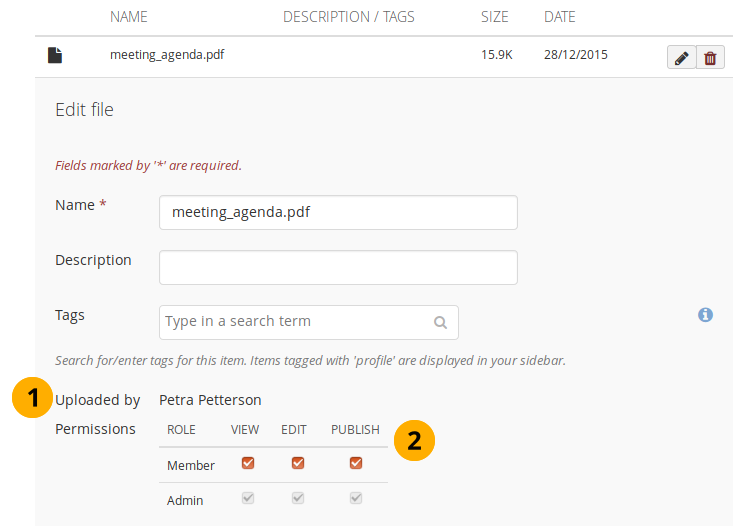This screenshot has height=526, width=741.
Task: Click the Admin Publish permission checkbox
Action: pyautogui.click(x=355, y=498)
